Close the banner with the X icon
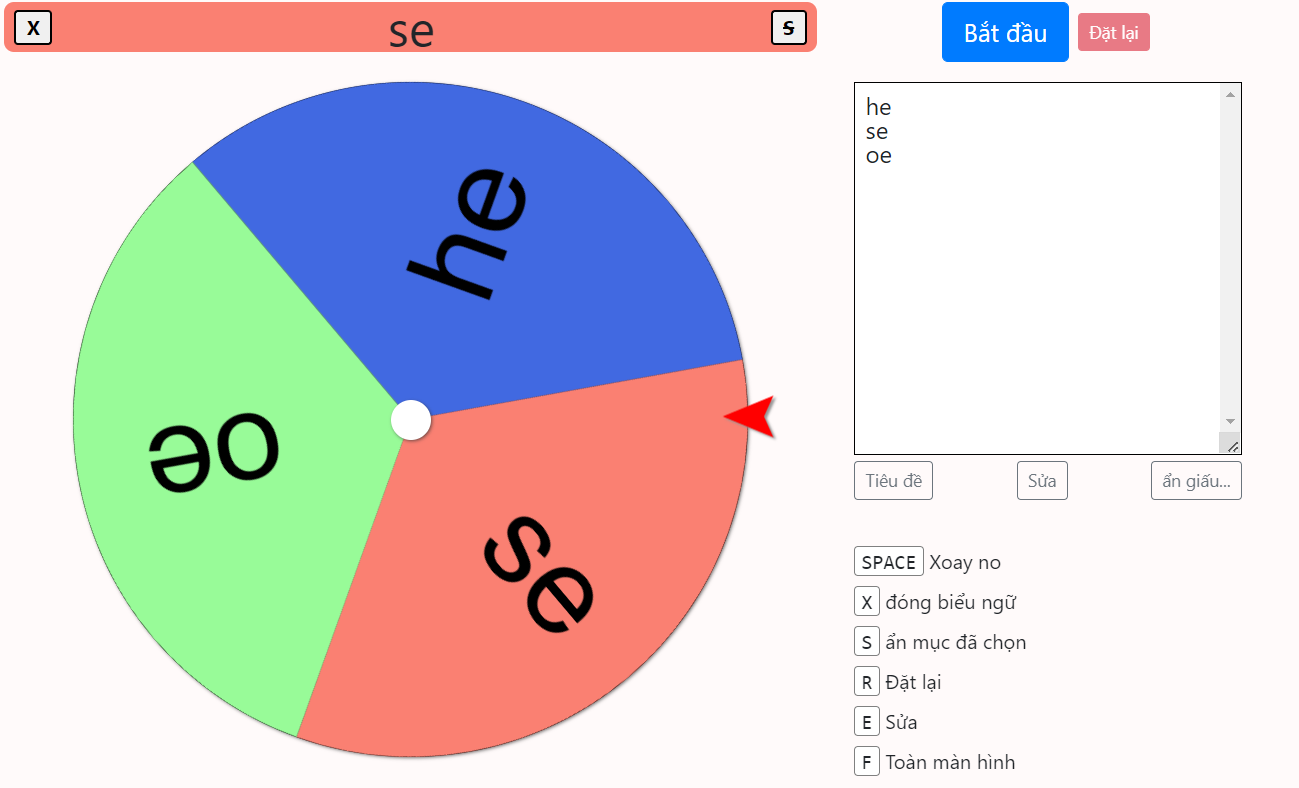 [x=33, y=28]
